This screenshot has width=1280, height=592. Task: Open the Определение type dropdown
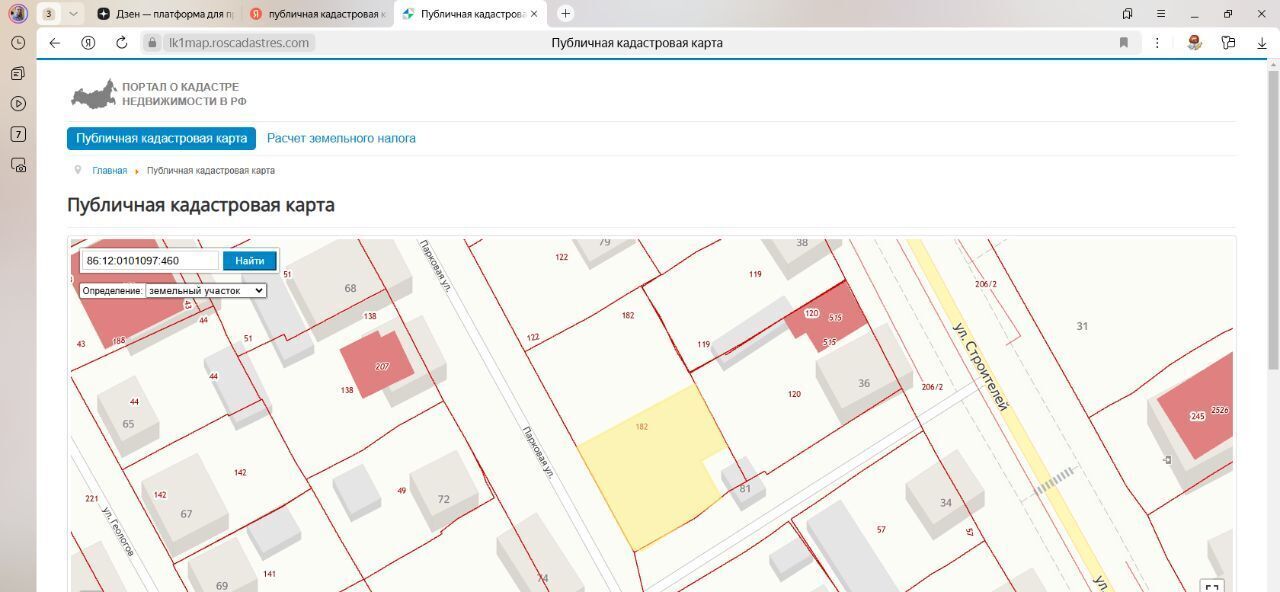pos(206,290)
